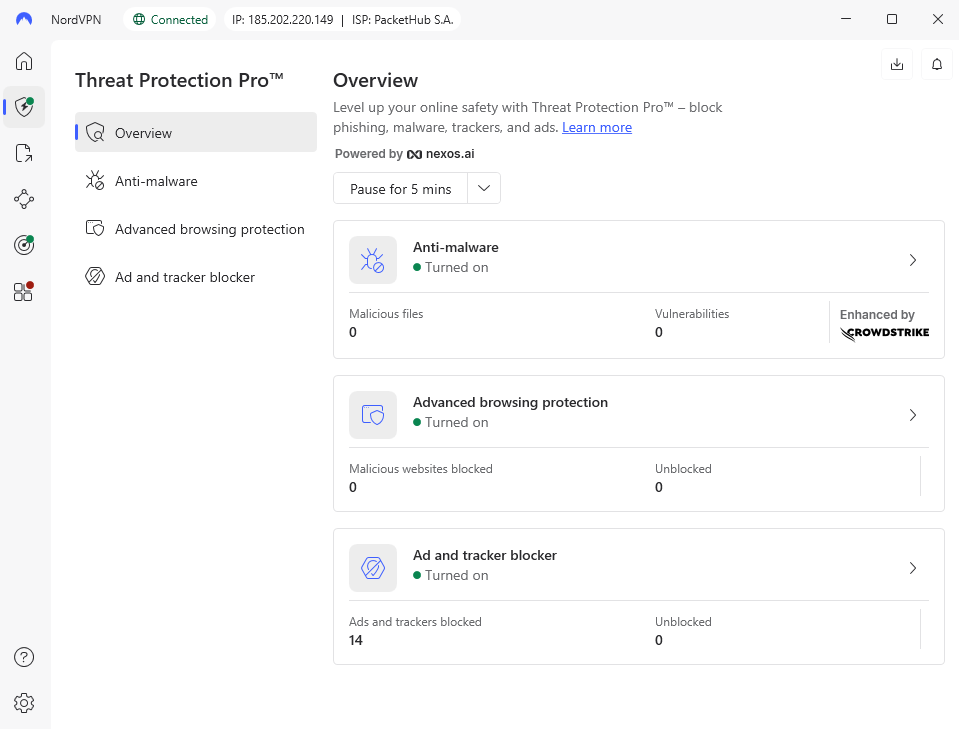Open the Dark Web Monitor target icon
Screen dimensions: 959x729
(24, 245)
